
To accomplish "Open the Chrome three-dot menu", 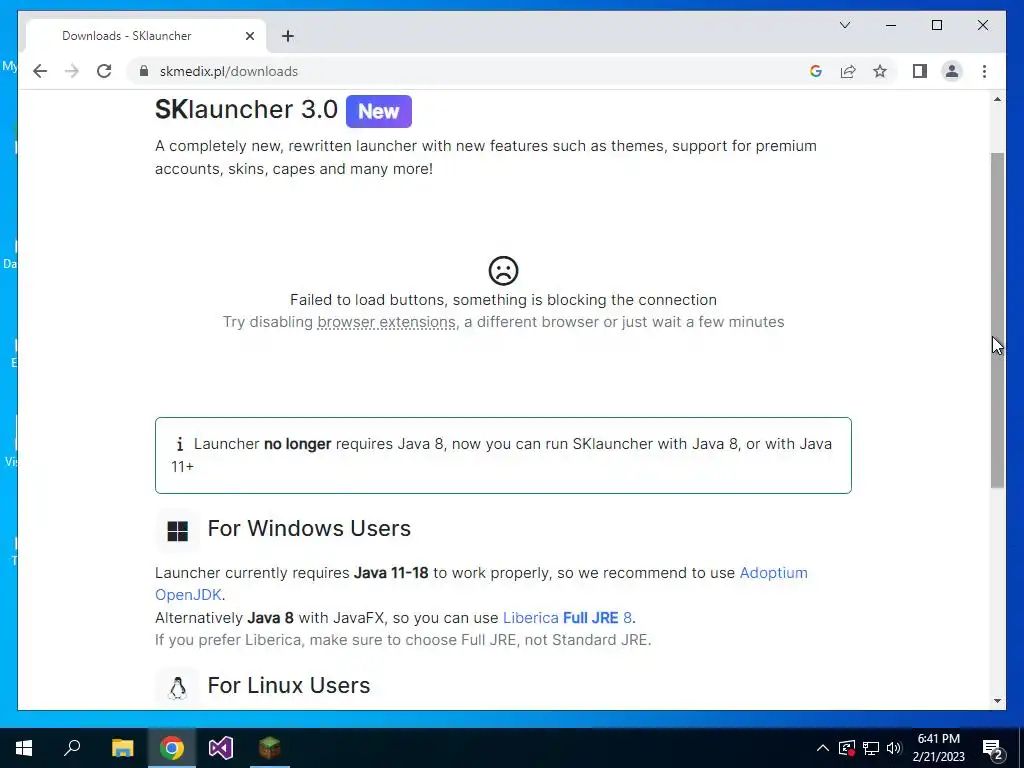I will [984, 71].
